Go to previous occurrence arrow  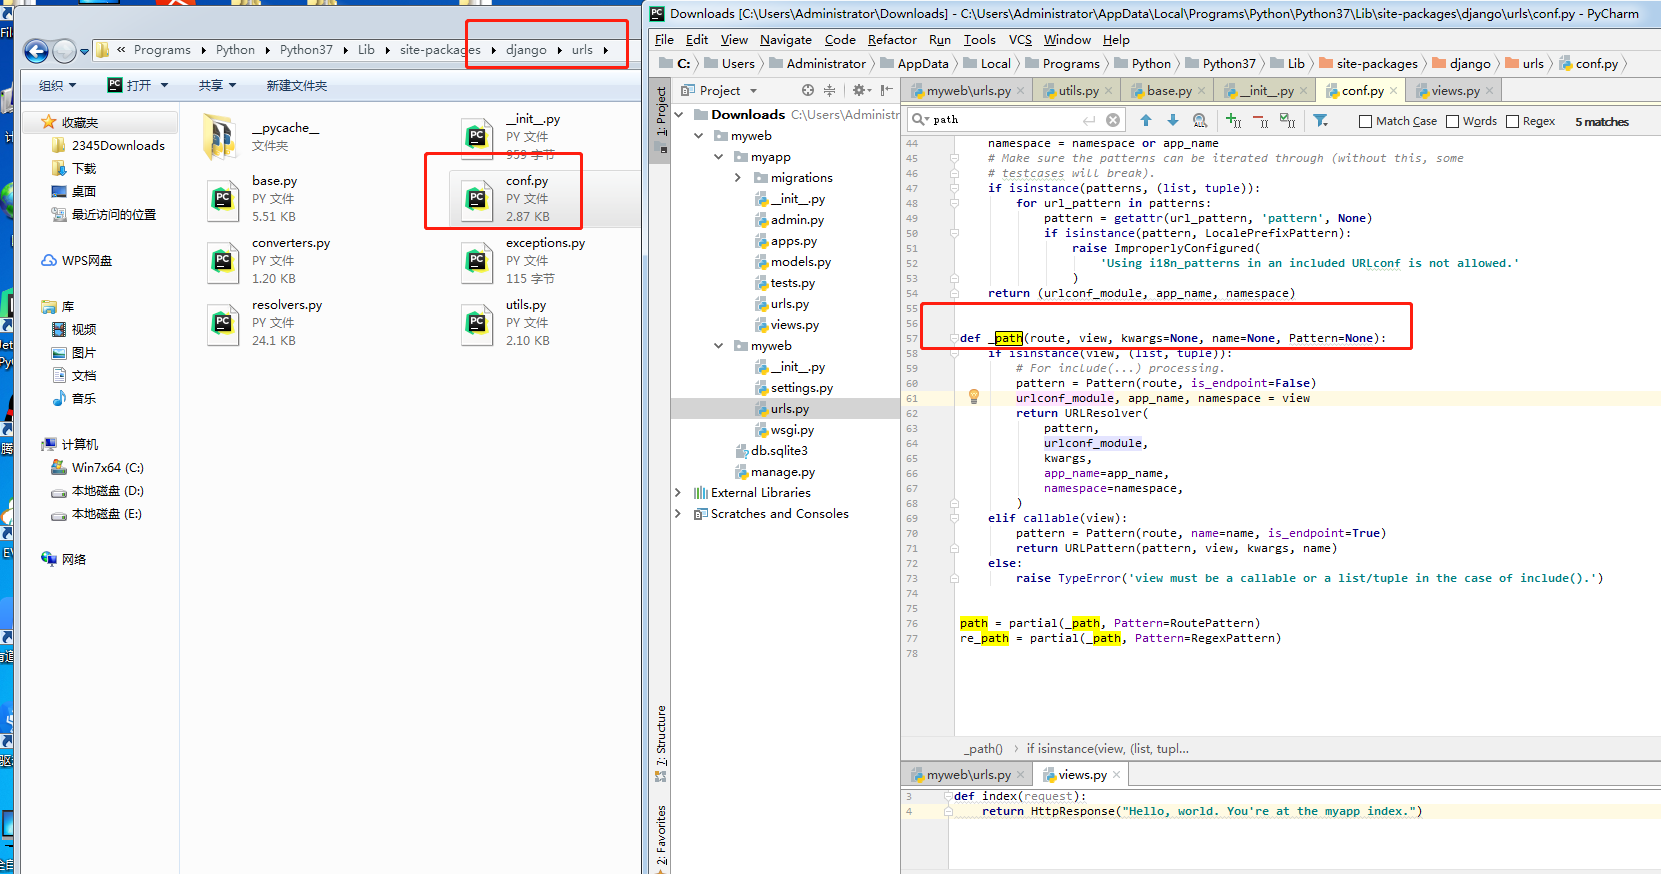pyautogui.click(x=1146, y=120)
